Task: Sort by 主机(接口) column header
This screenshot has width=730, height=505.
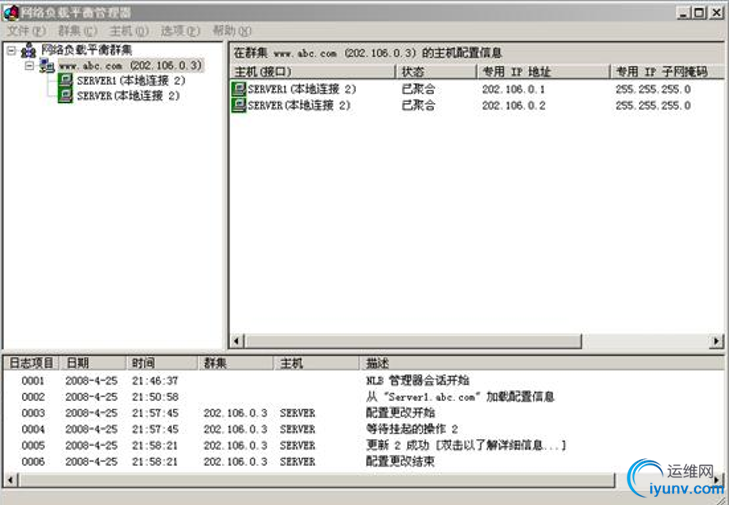Action: [313, 72]
